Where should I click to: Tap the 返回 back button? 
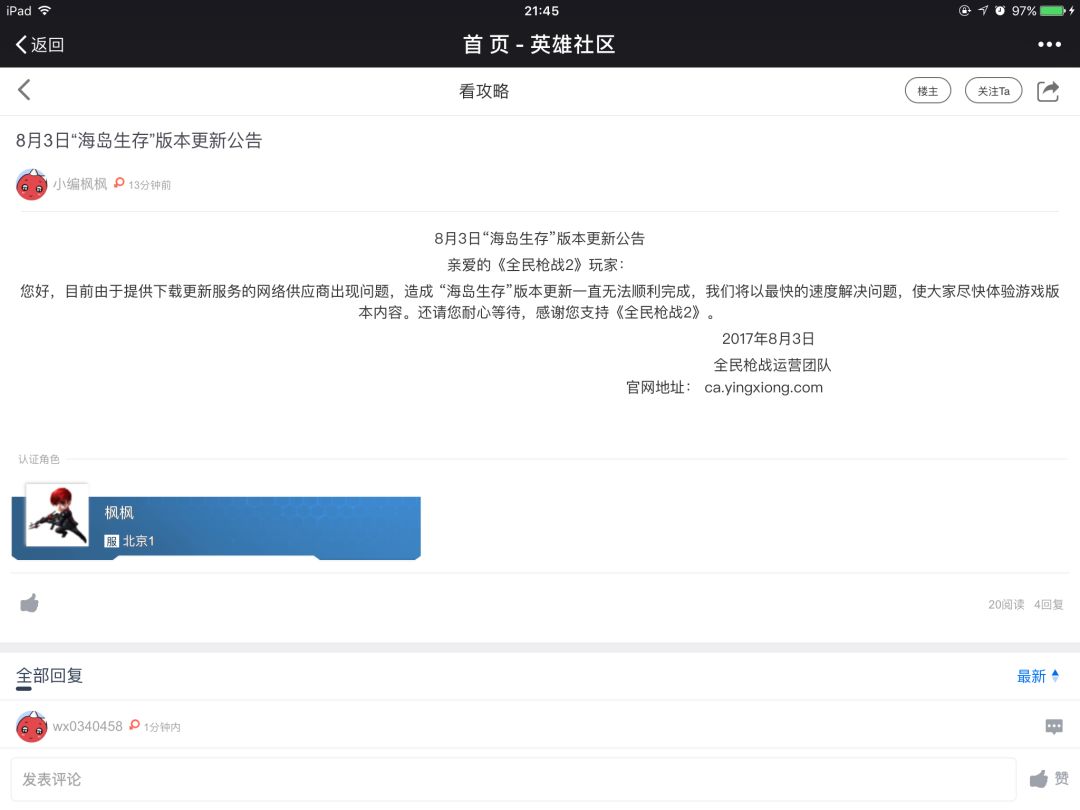pos(39,45)
